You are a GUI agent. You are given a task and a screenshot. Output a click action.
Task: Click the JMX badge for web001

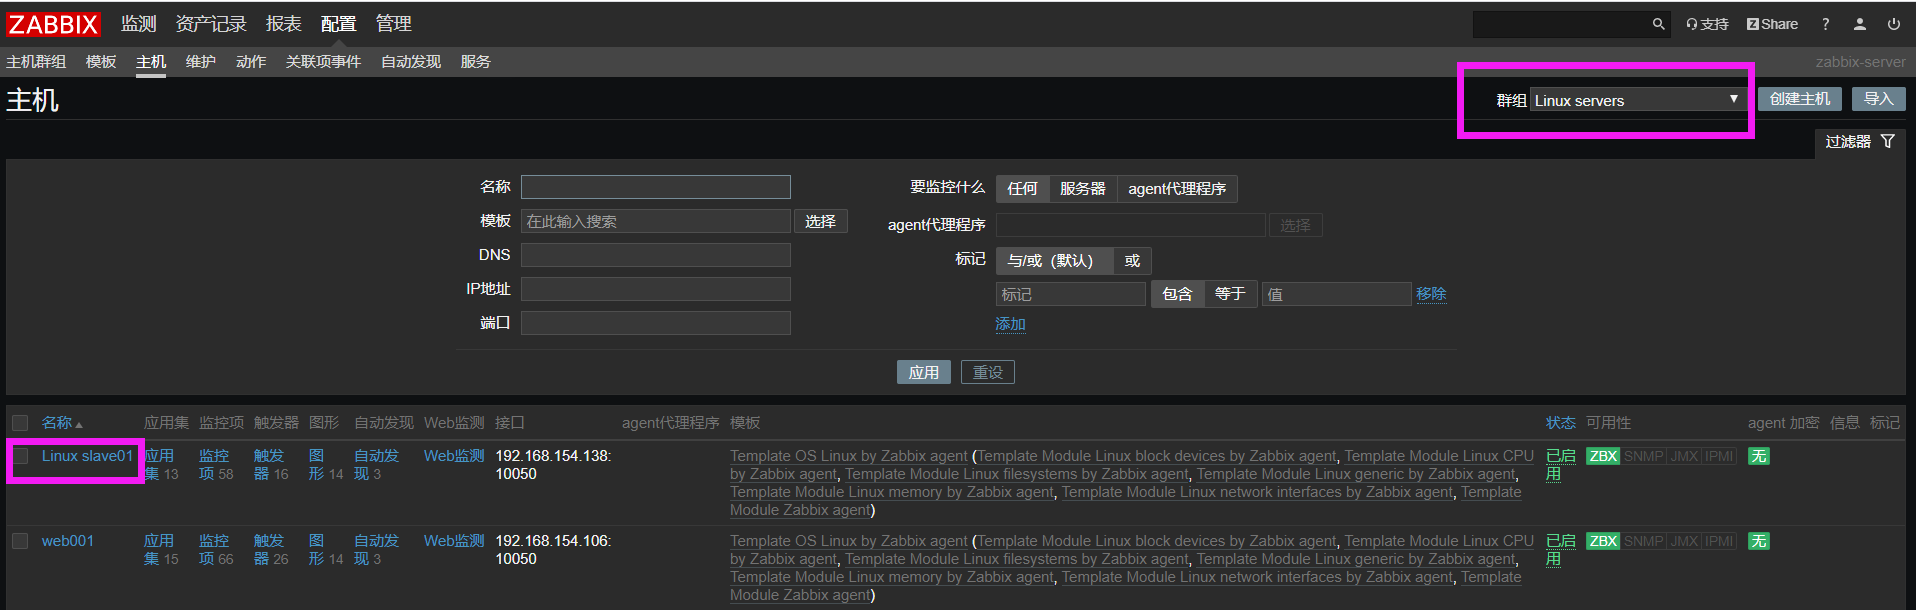point(1685,541)
